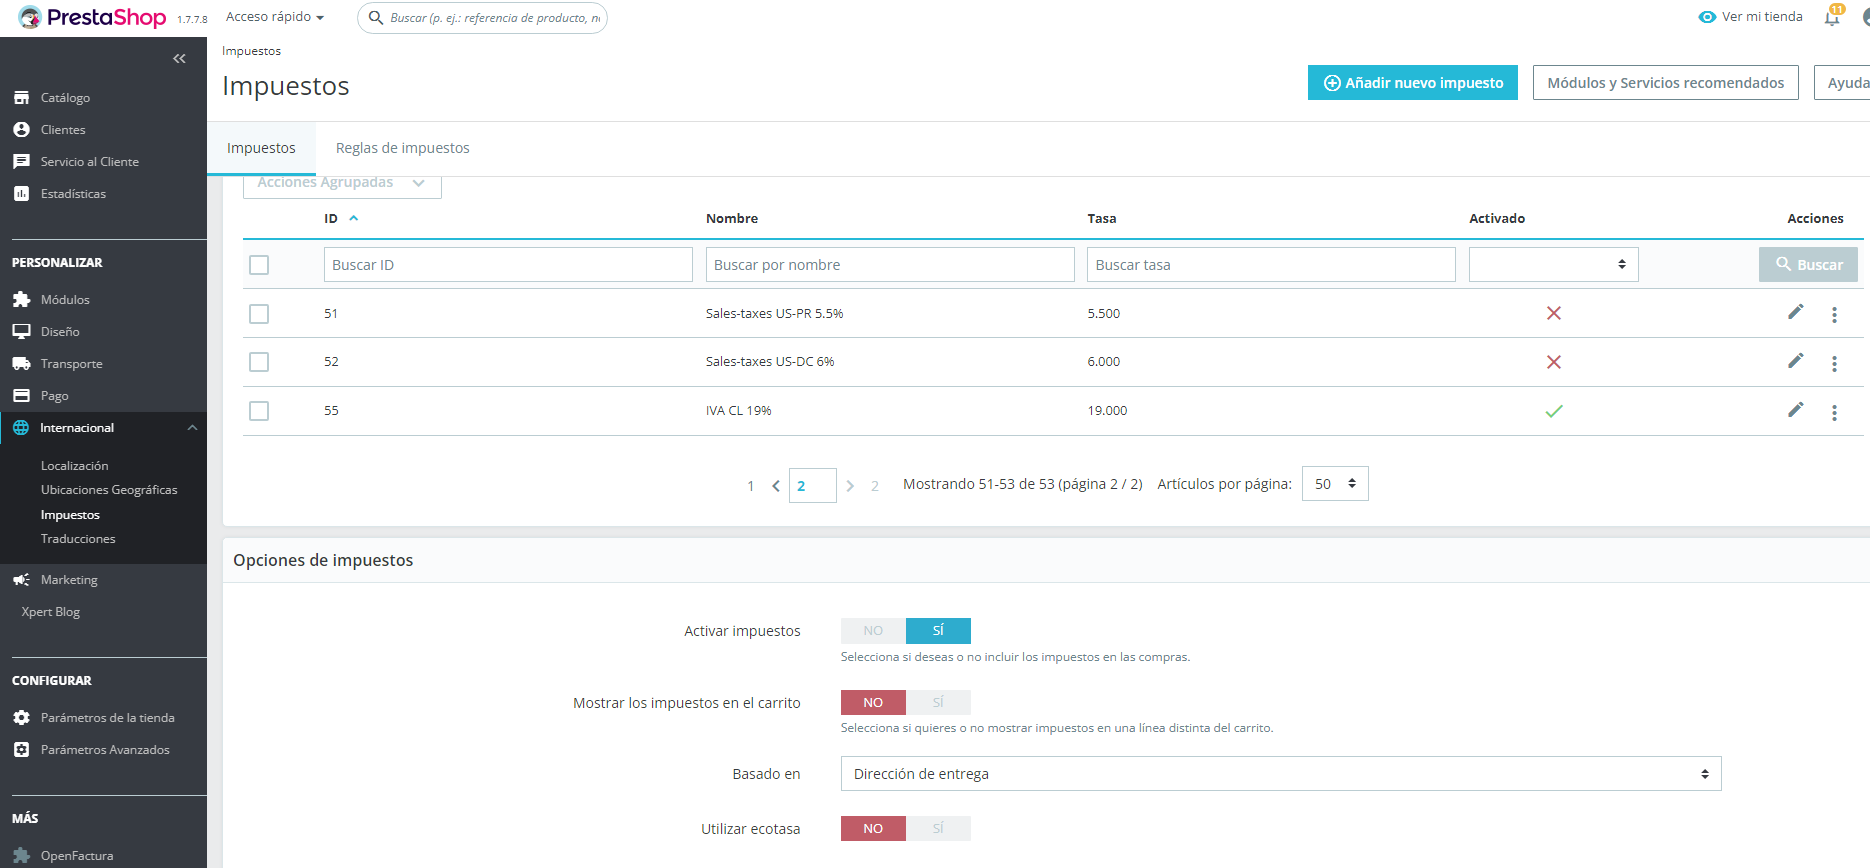
Task: Click the Servicio al Cliente chat icon
Action: pyautogui.click(x=21, y=162)
